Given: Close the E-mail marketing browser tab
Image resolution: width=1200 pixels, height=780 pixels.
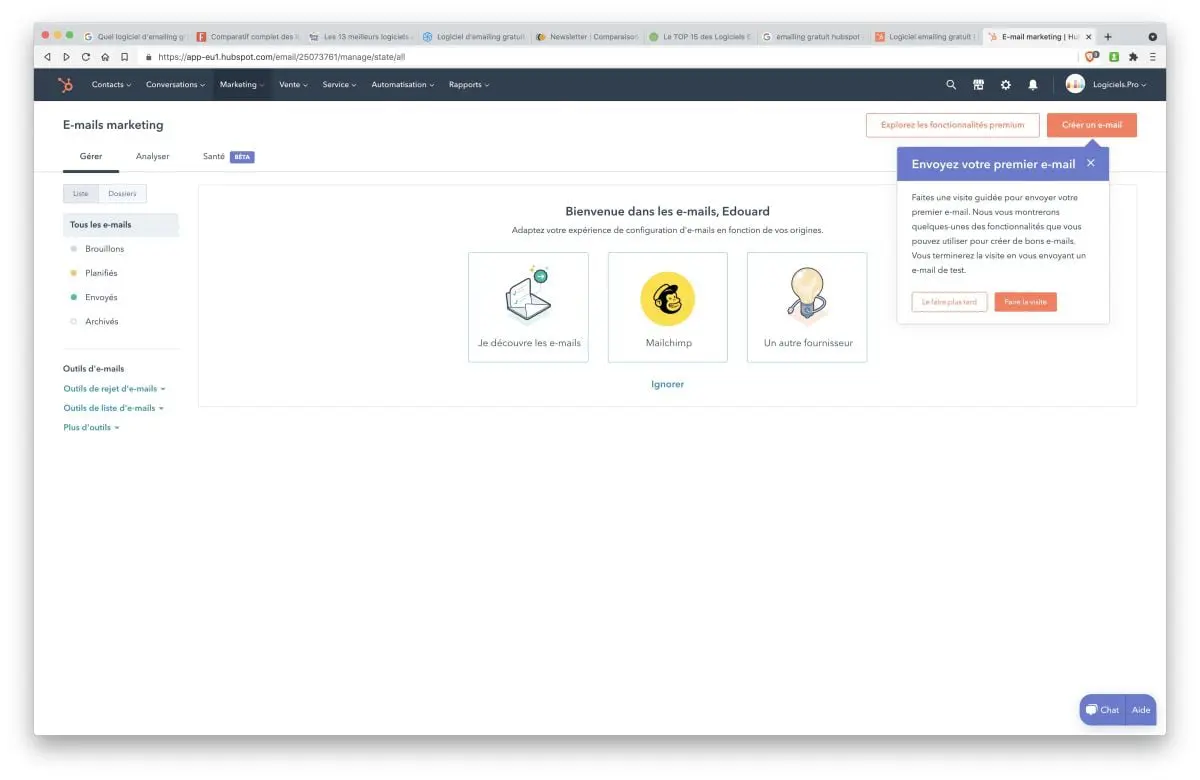Looking at the screenshot, I should click(1089, 37).
